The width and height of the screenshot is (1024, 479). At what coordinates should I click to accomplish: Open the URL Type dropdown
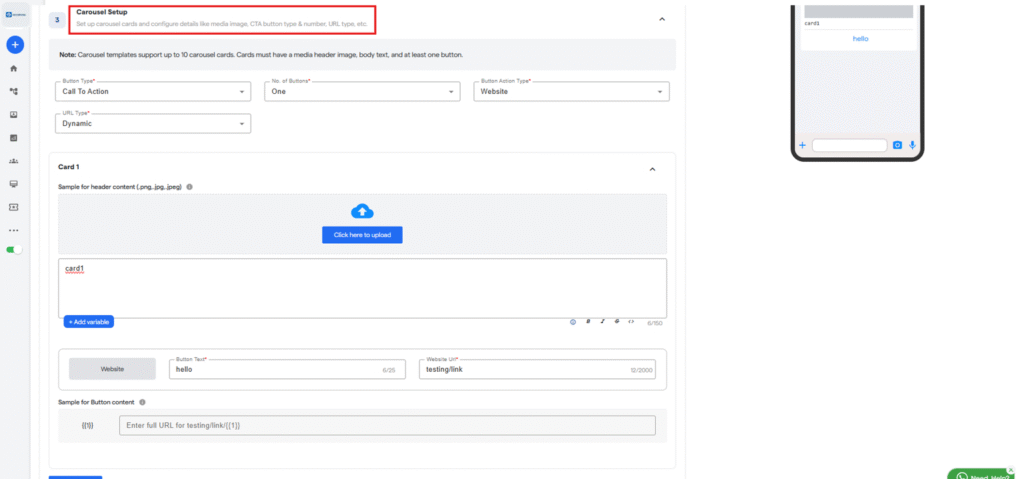[x=153, y=124]
